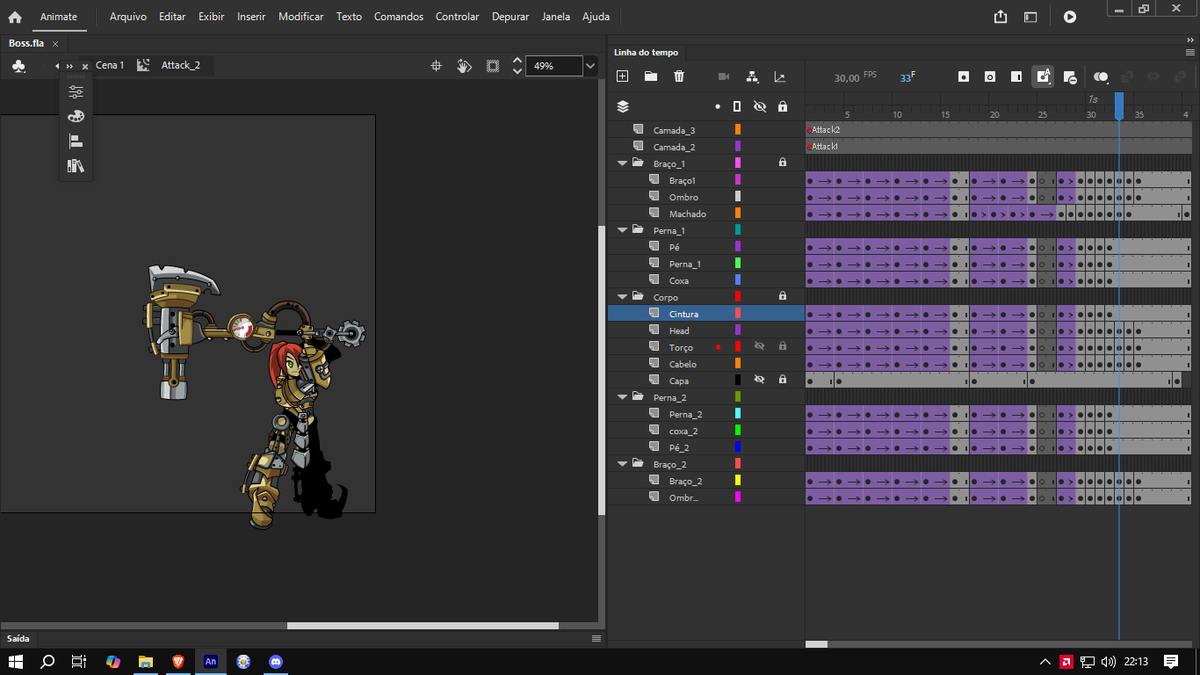The height and width of the screenshot is (675, 1200).
Task: Open the Comandos menu
Action: (x=399, y=17)
